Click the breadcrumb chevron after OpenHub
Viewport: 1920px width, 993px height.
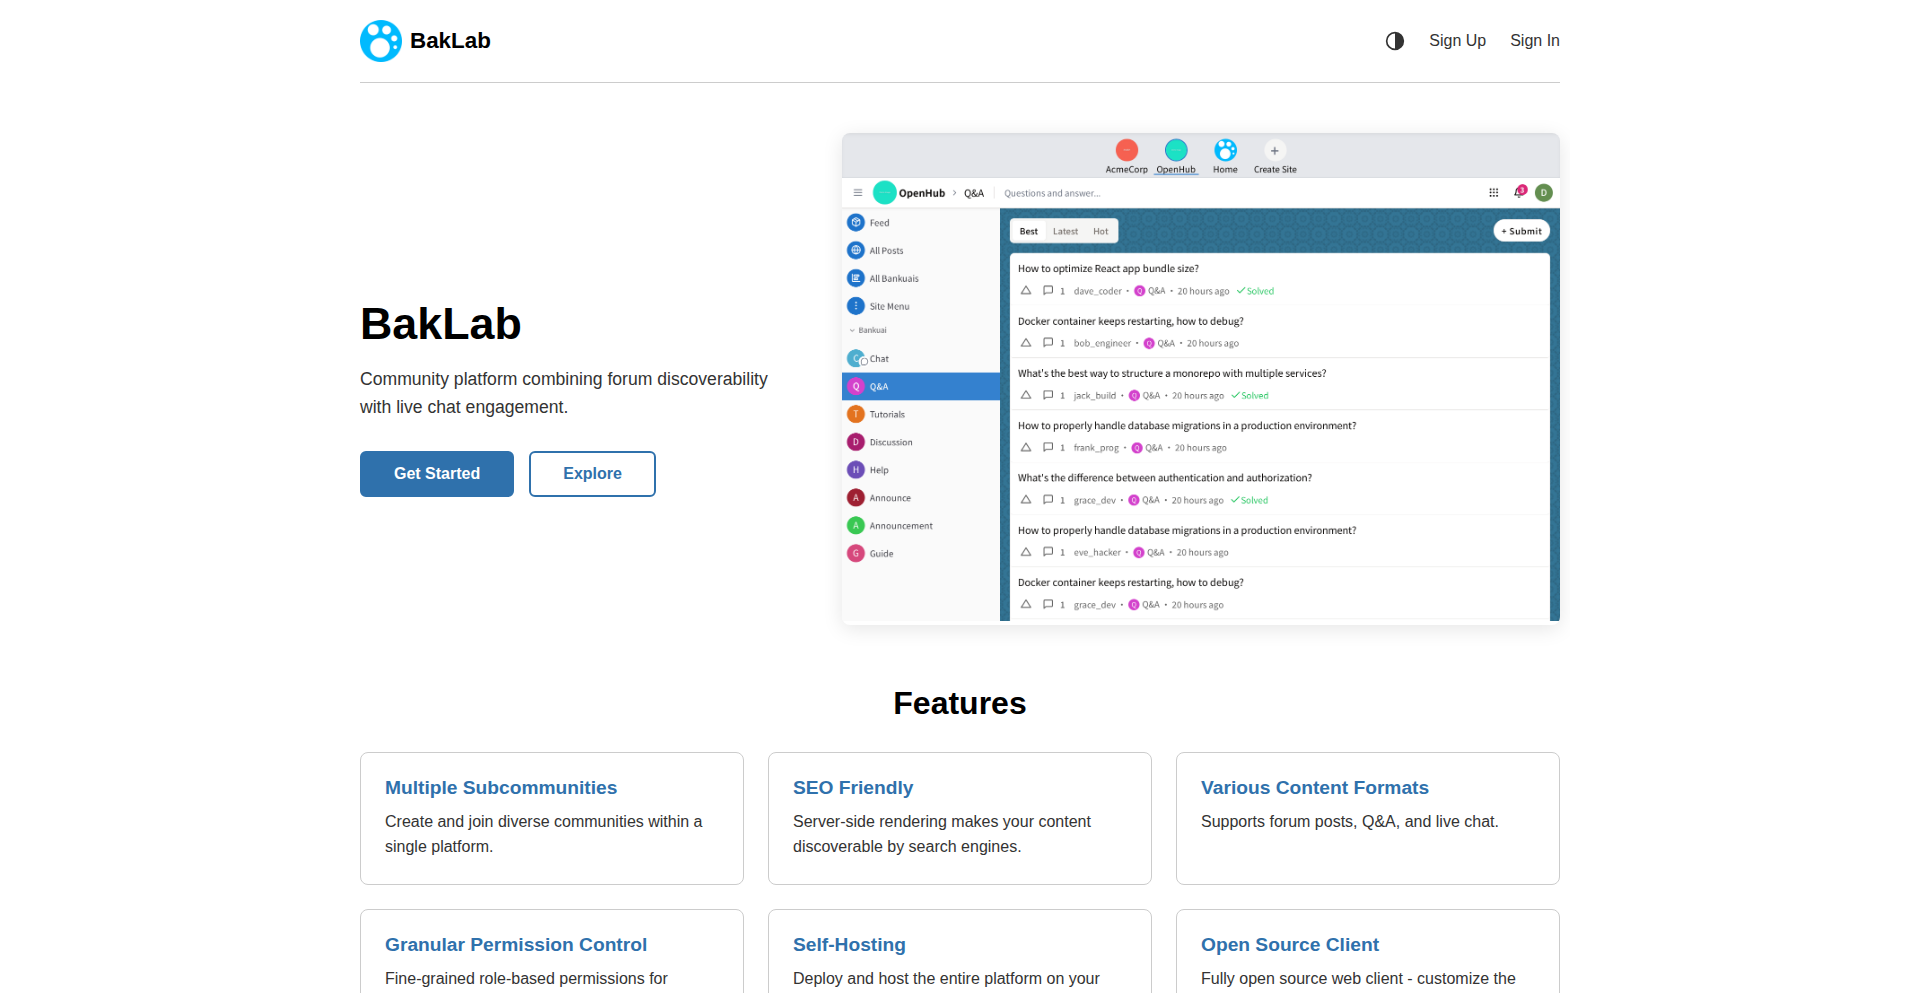pos(954,193)
